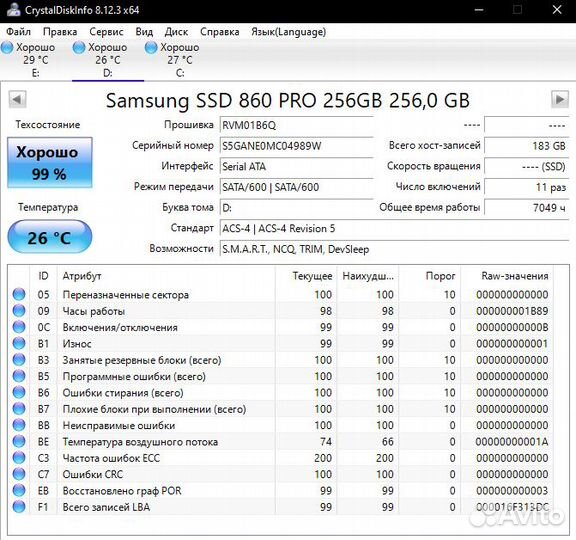Select the Всего записей LBA attribute name

tap(106, 507)
